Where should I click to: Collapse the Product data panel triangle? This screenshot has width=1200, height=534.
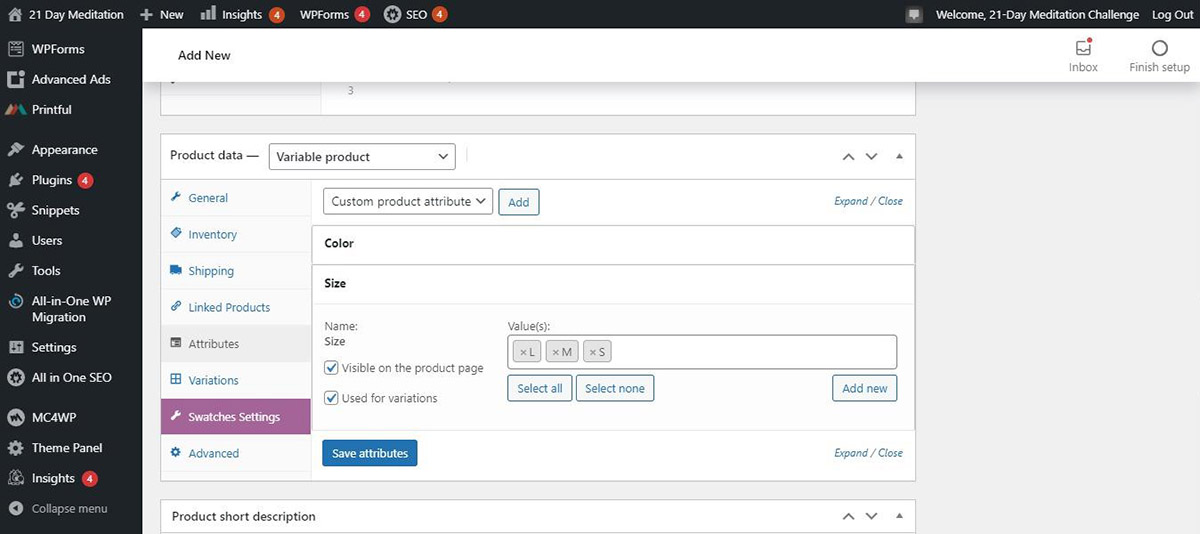(899, 157)
